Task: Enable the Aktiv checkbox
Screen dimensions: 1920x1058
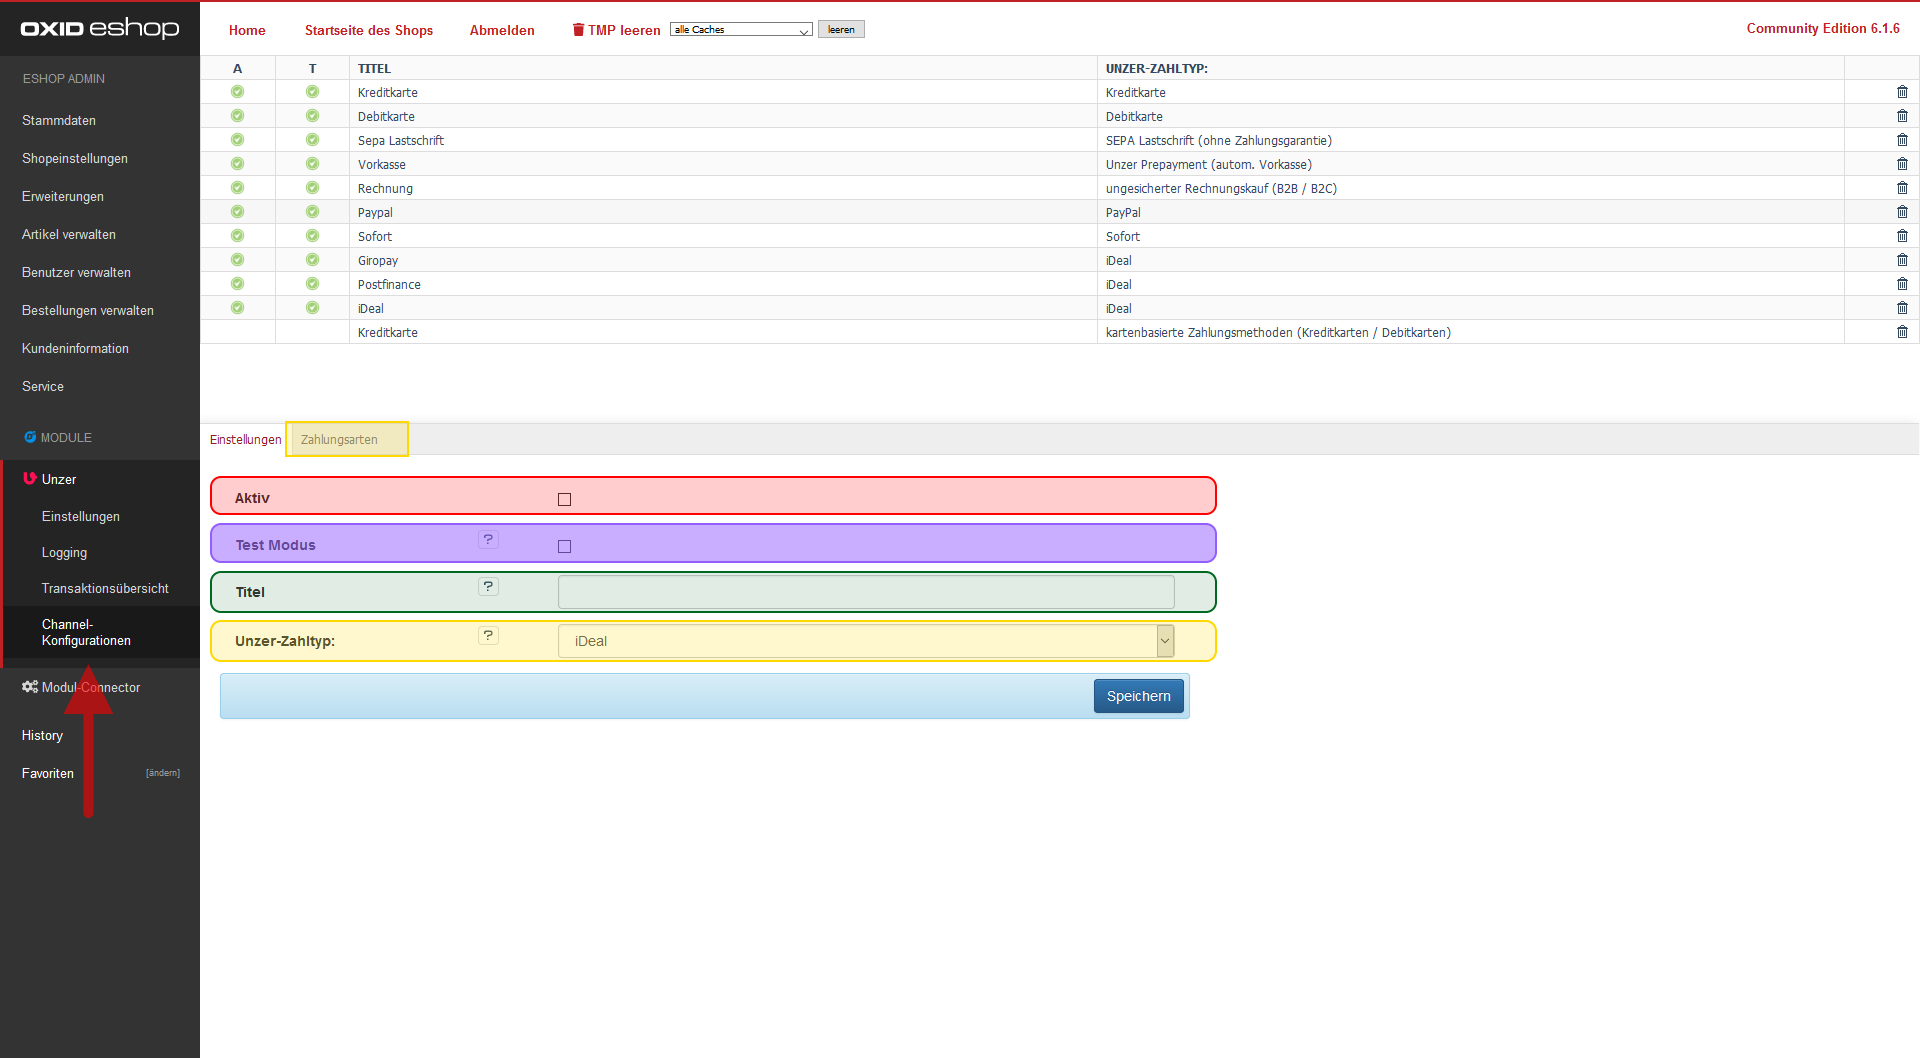Action: 564,499
